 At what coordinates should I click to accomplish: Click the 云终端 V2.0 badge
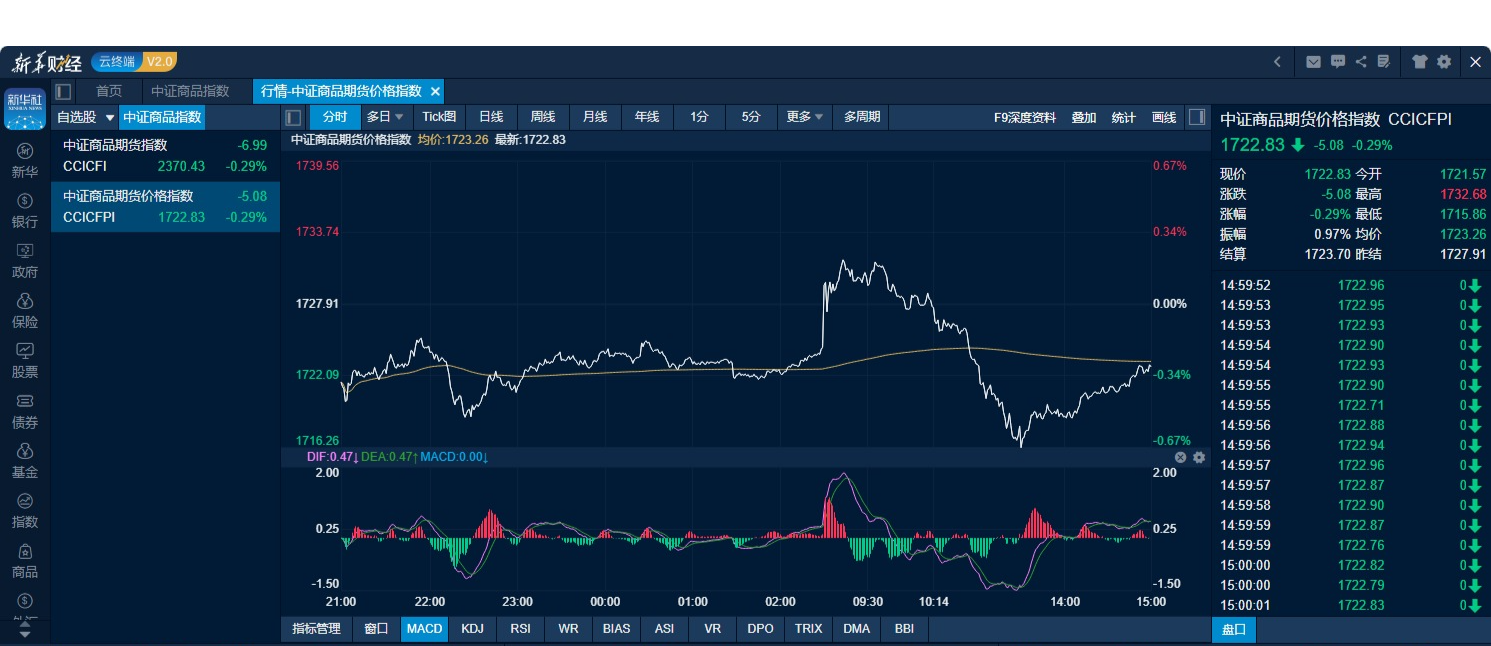(134, 62)
